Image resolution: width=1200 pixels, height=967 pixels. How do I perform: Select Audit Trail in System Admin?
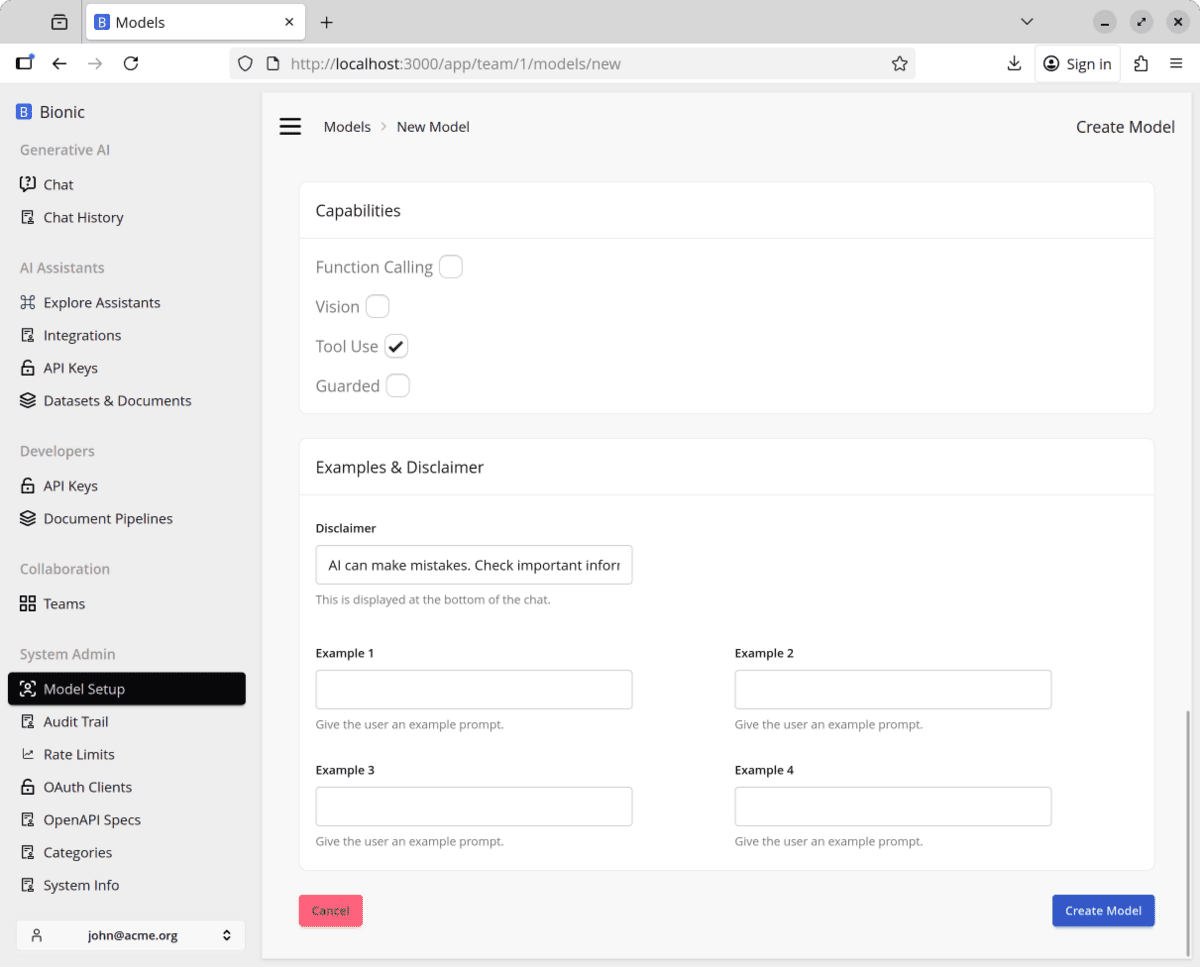click(75, 722)
